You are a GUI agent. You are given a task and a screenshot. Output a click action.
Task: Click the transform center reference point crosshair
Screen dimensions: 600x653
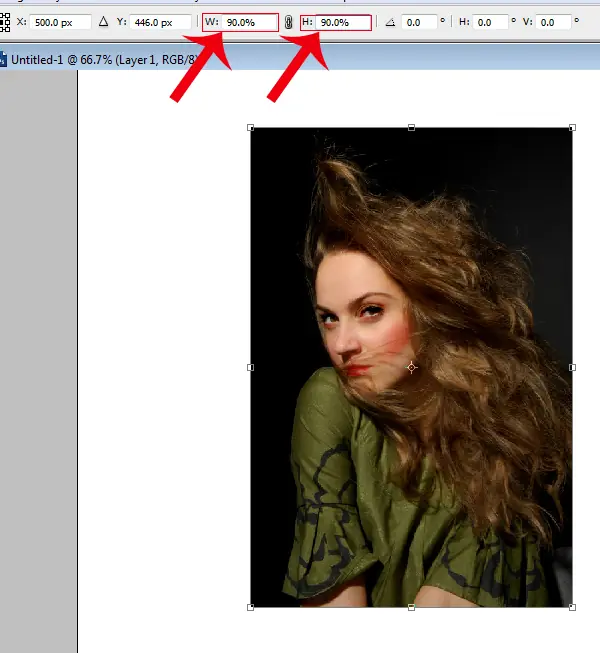(411, 367)
